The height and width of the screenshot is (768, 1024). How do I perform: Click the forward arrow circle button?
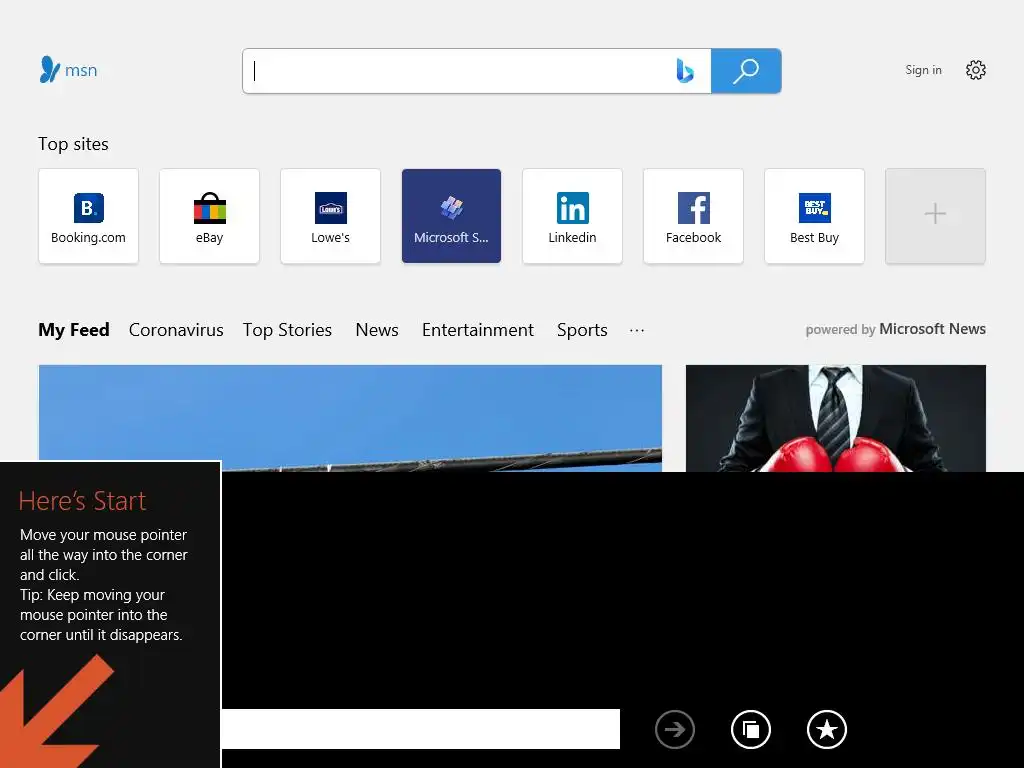click(x=675, y=729)
